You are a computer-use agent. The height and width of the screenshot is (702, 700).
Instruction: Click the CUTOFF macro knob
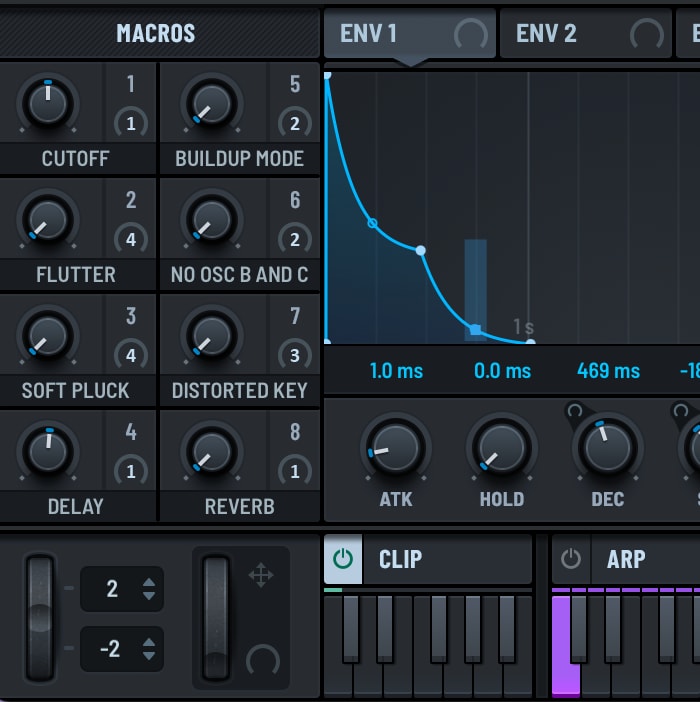48,103
